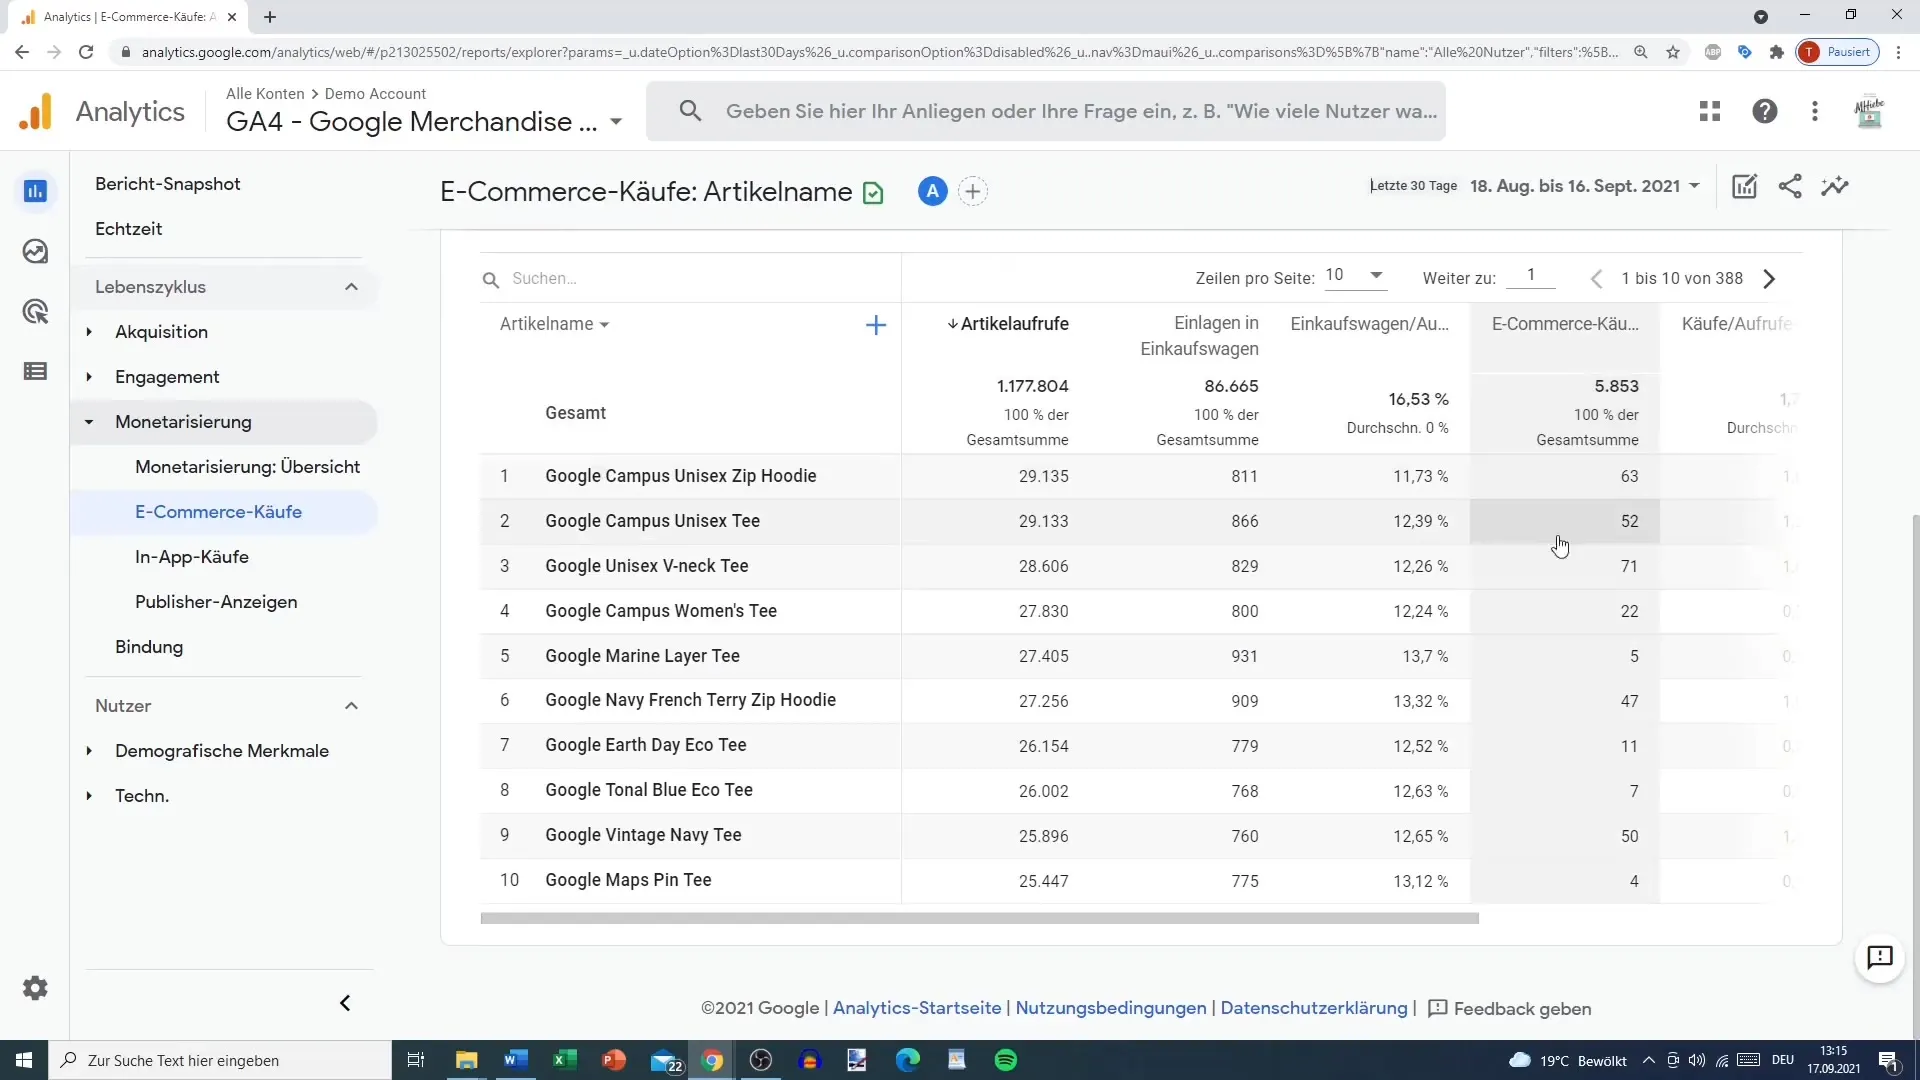Collapse the Lebenszyklus section

click(351, 287)
